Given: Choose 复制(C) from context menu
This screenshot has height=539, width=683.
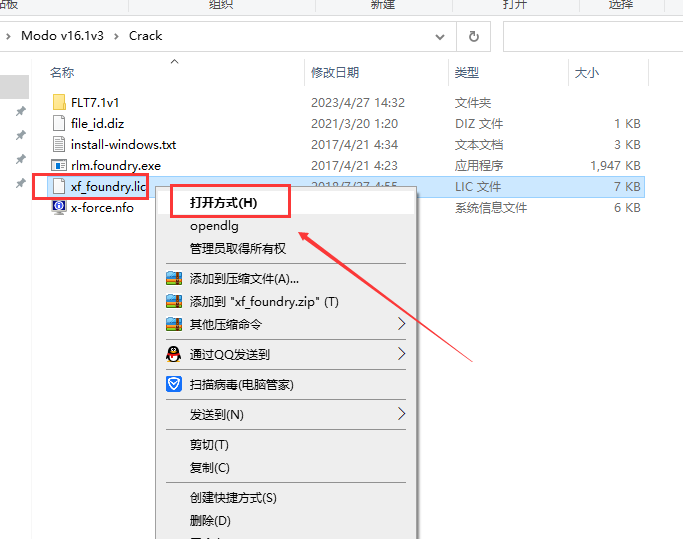Looking at the screenshot, I should [x=210, y=468].
